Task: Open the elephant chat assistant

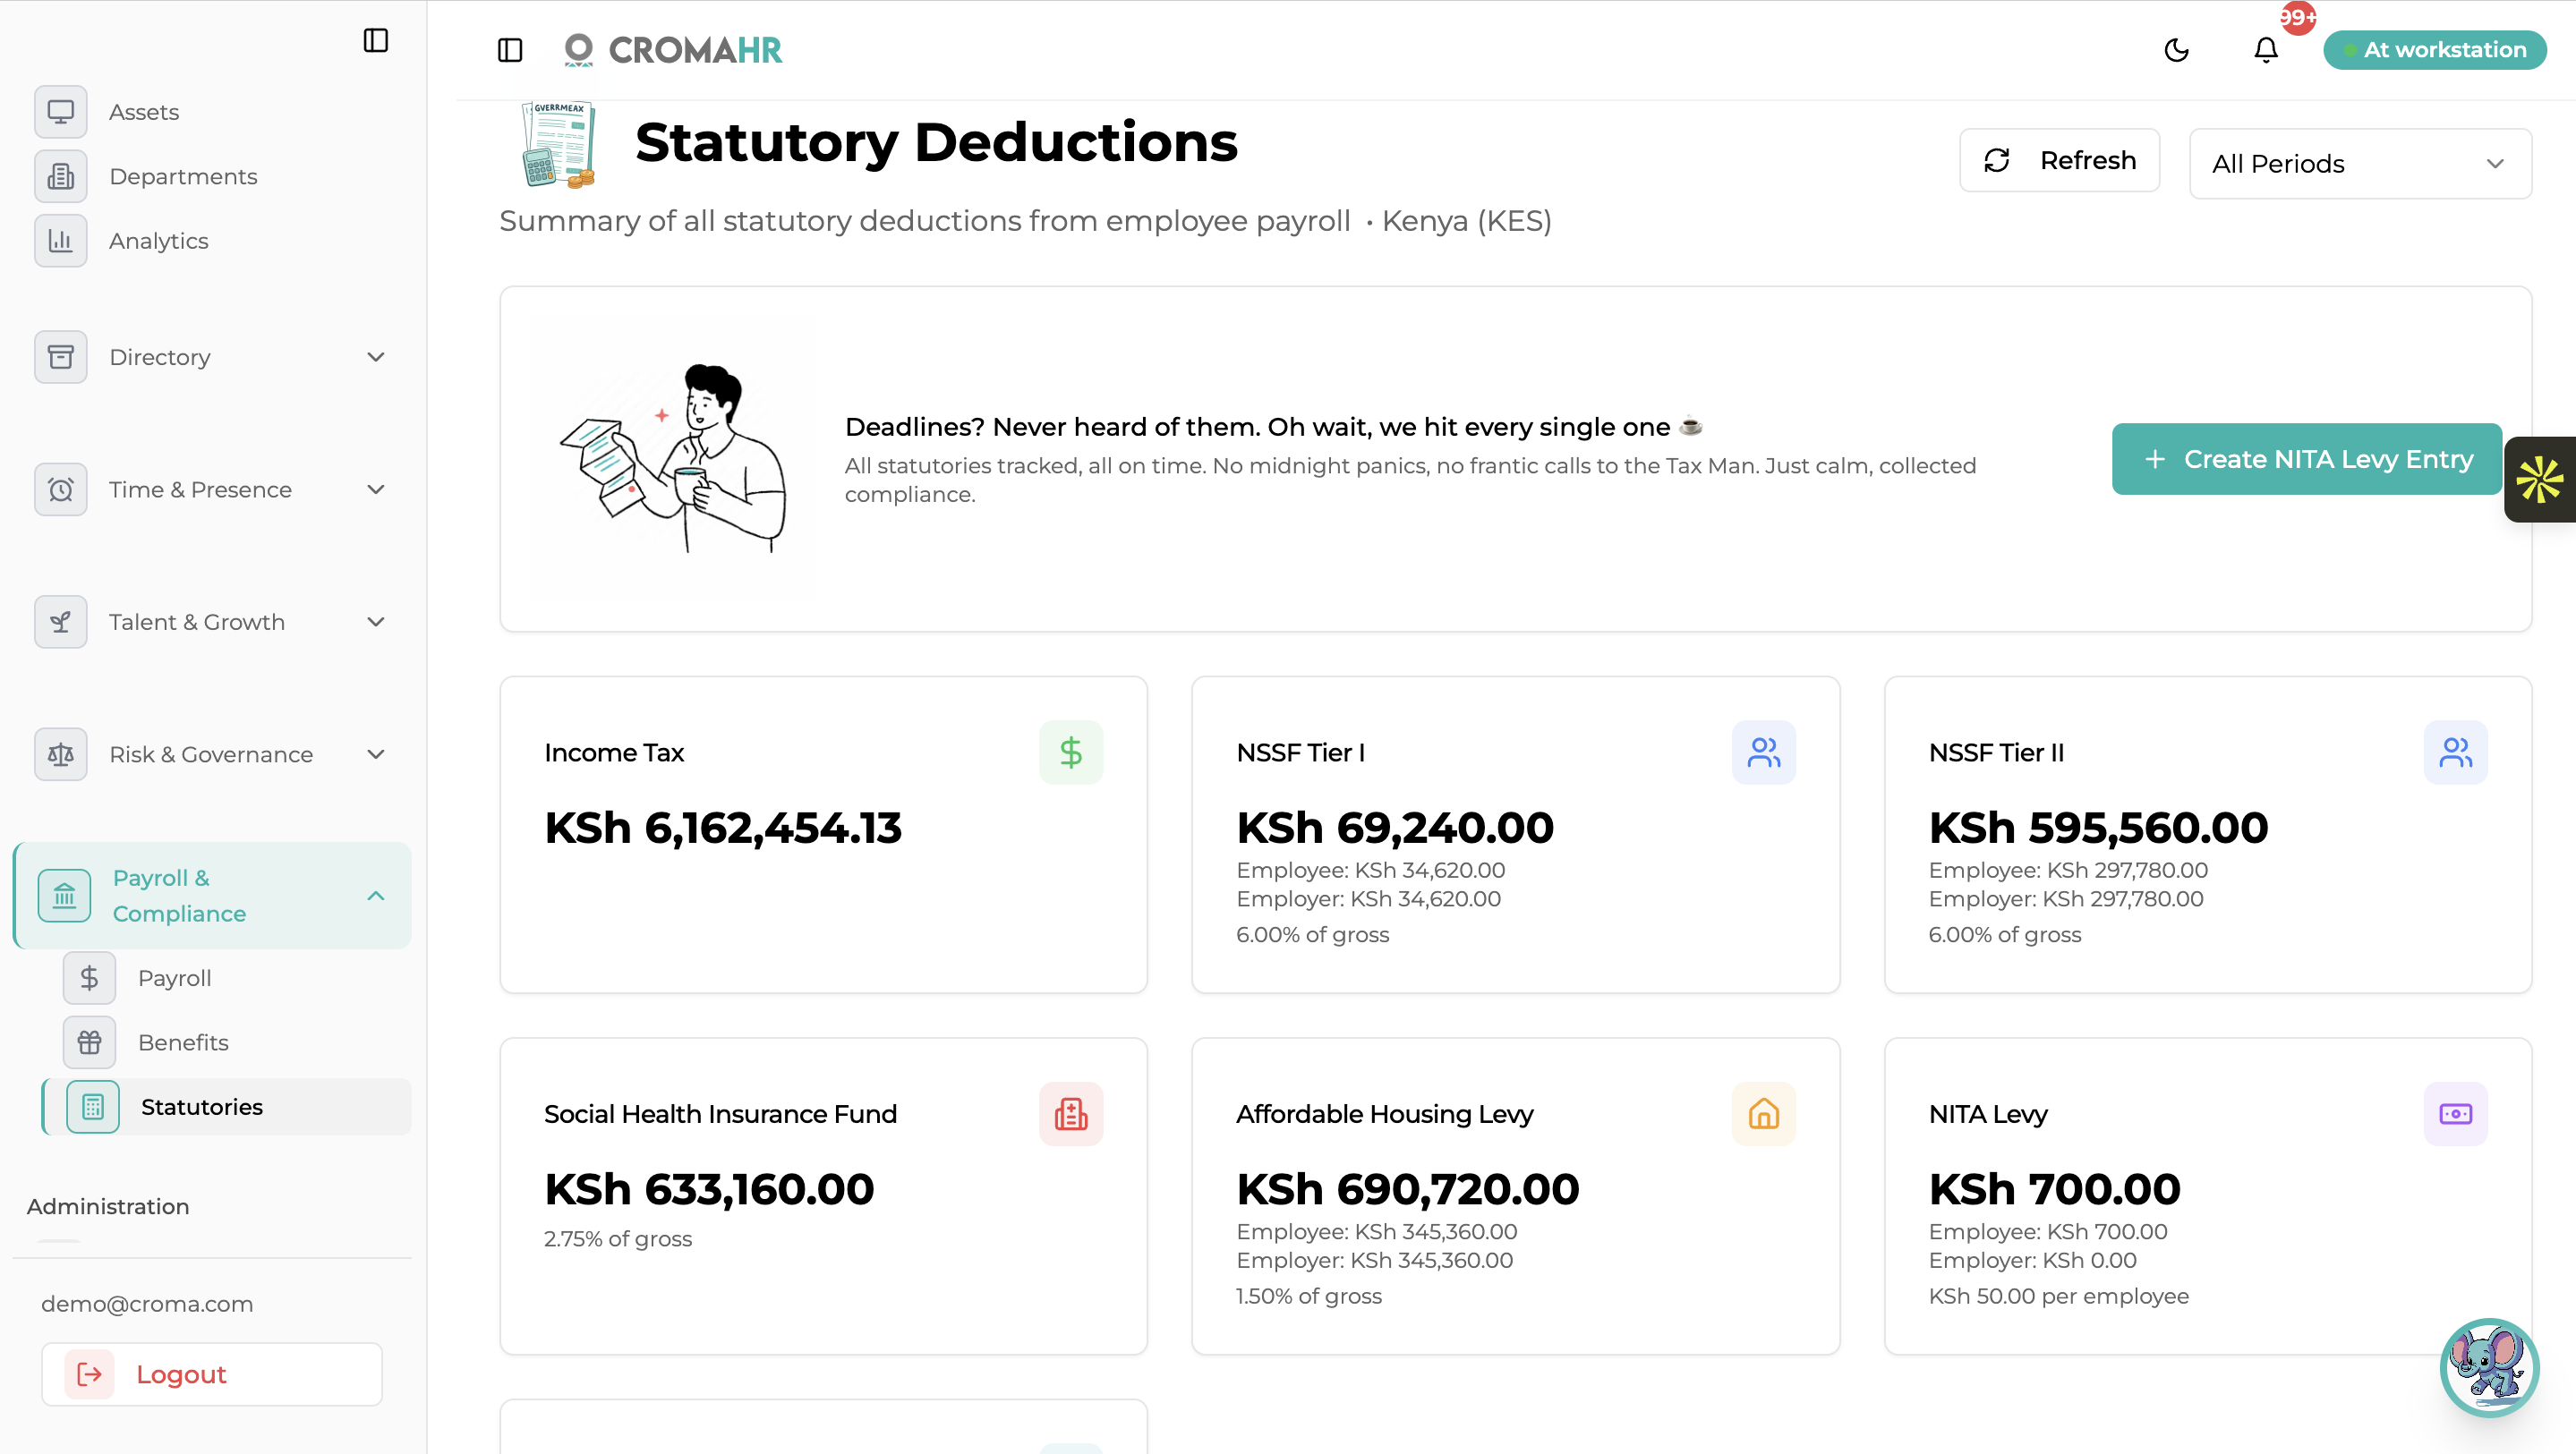Action: 2490,1367
